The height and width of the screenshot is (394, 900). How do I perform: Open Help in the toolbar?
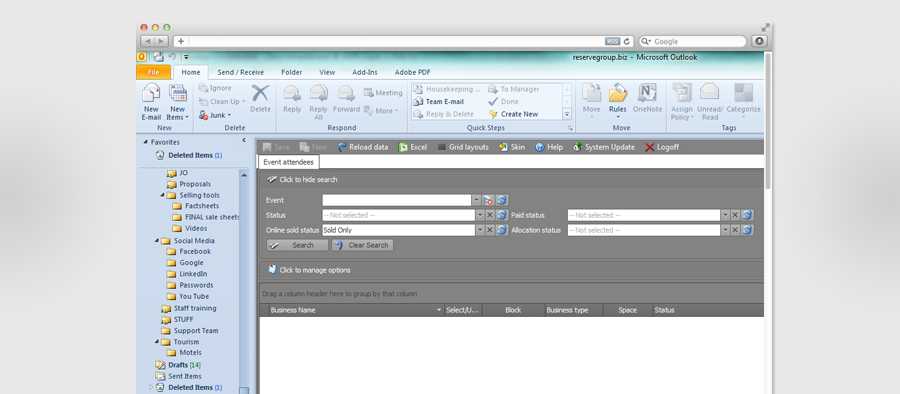click(x=549, y=147)
